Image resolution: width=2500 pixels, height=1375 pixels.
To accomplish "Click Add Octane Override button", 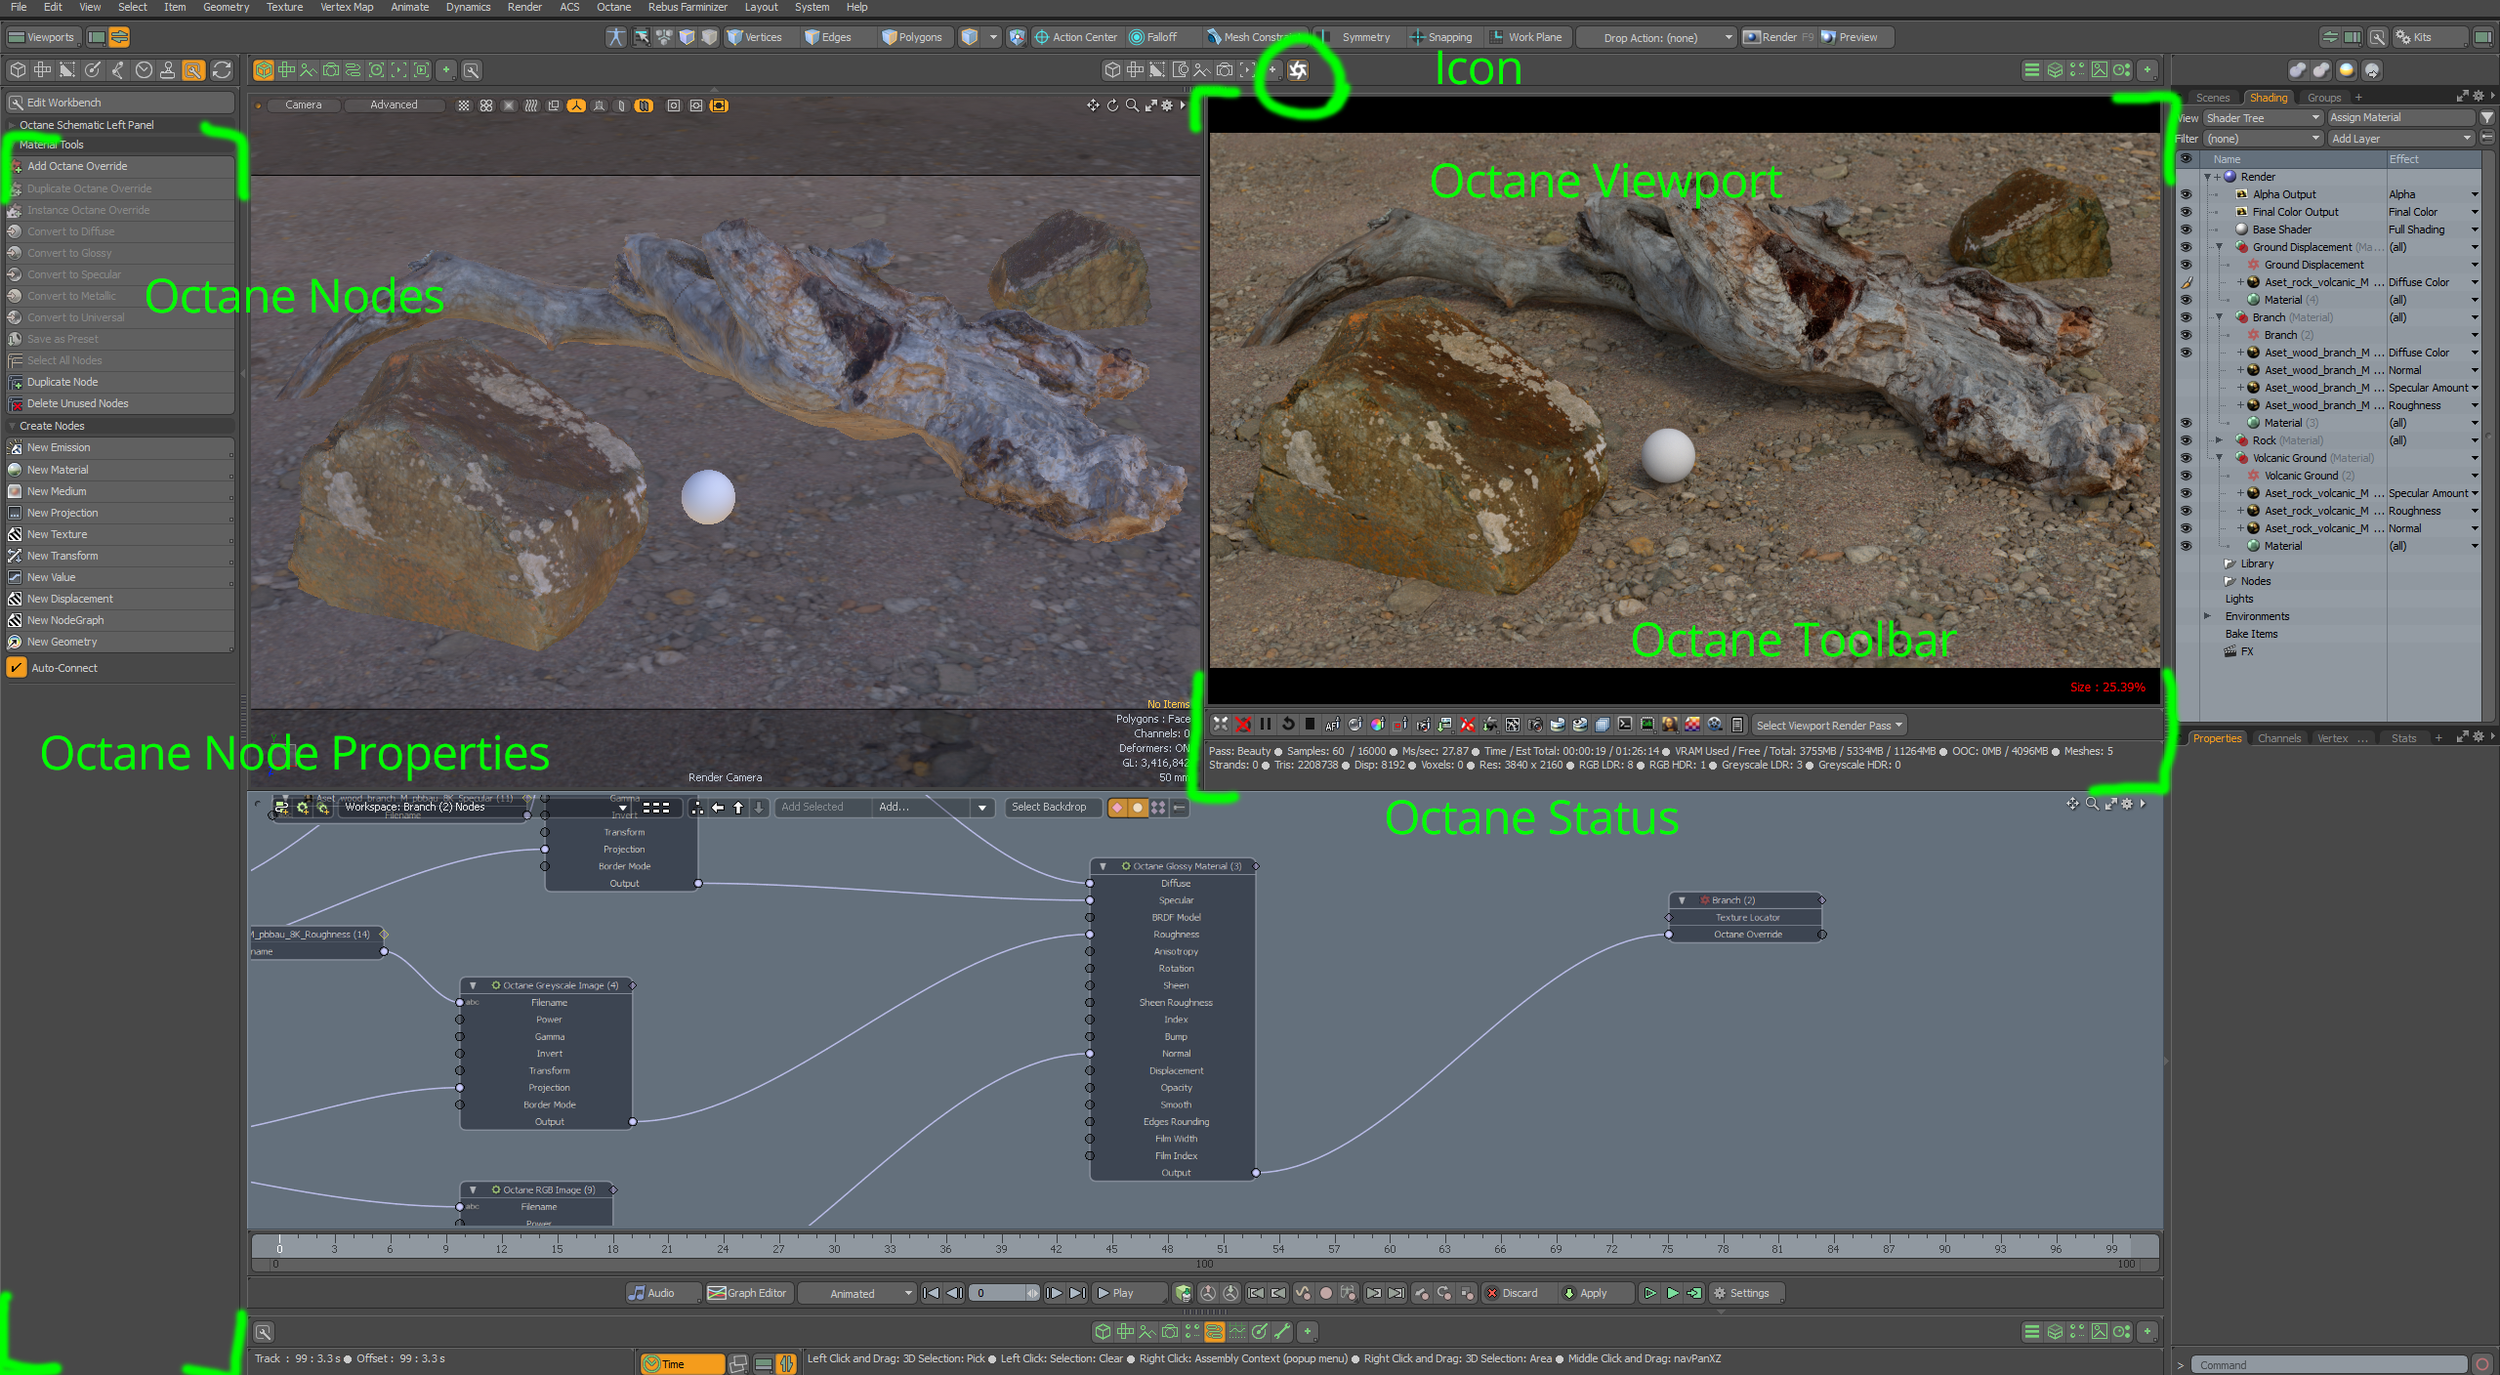I will [121, 166].
